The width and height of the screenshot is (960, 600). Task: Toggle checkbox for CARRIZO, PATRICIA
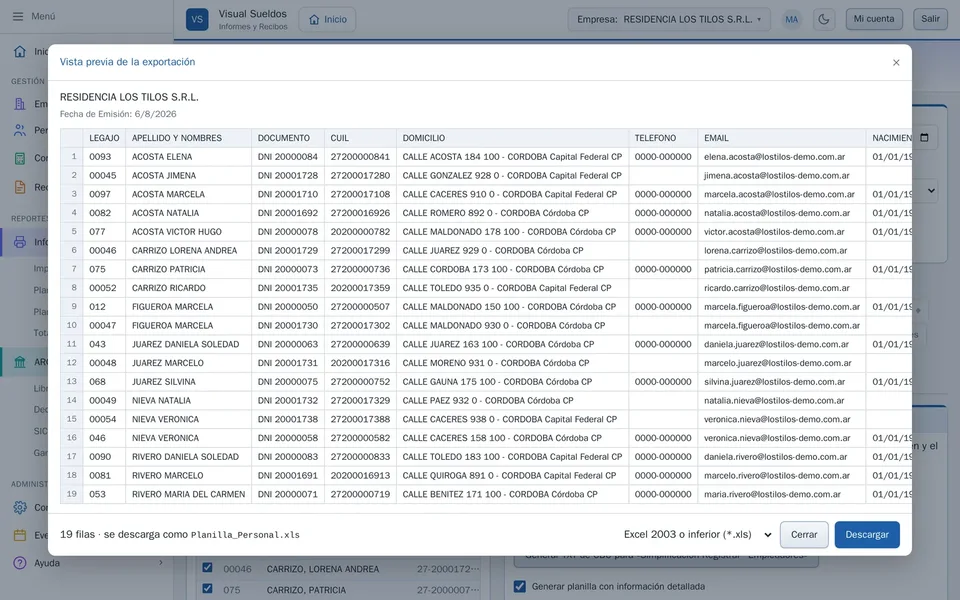(x=208, y=588)
